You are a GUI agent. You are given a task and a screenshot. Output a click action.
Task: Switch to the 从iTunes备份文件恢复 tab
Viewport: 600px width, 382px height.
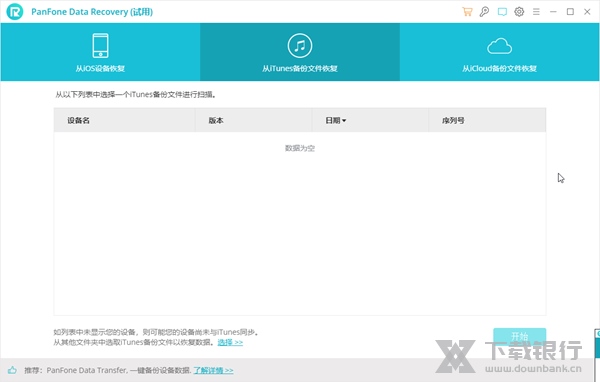point(300,52)
